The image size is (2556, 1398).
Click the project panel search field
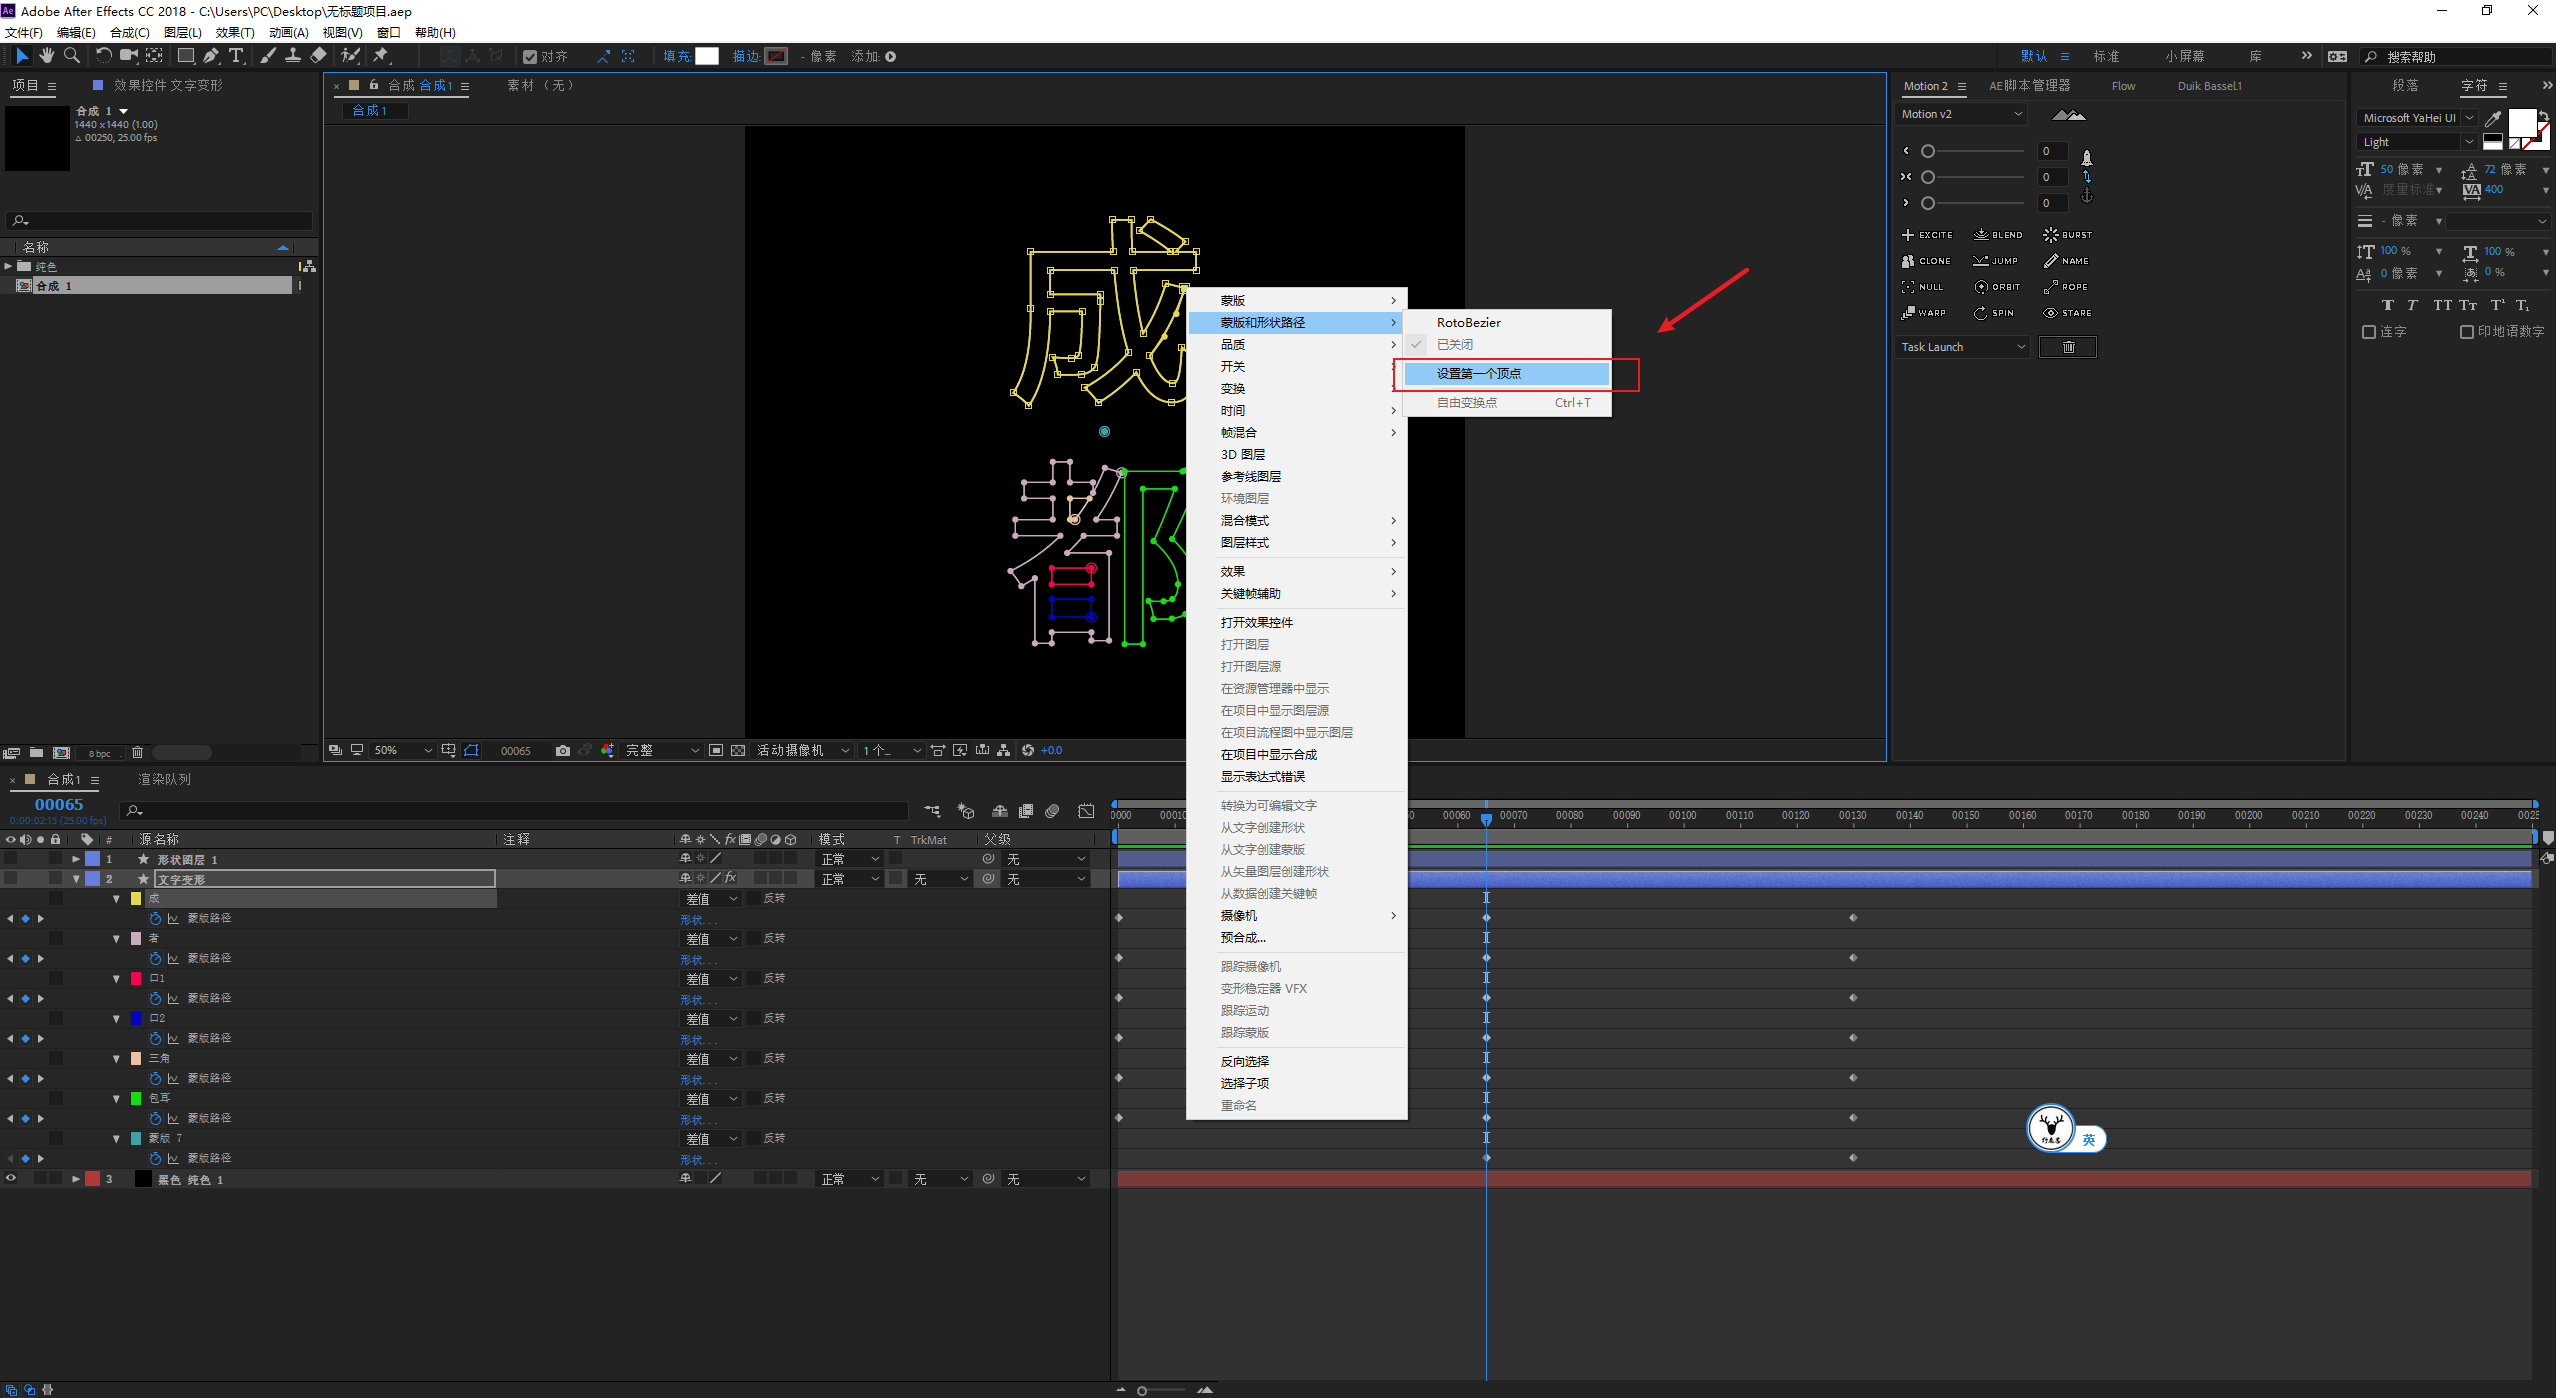[x=160, y=220]
